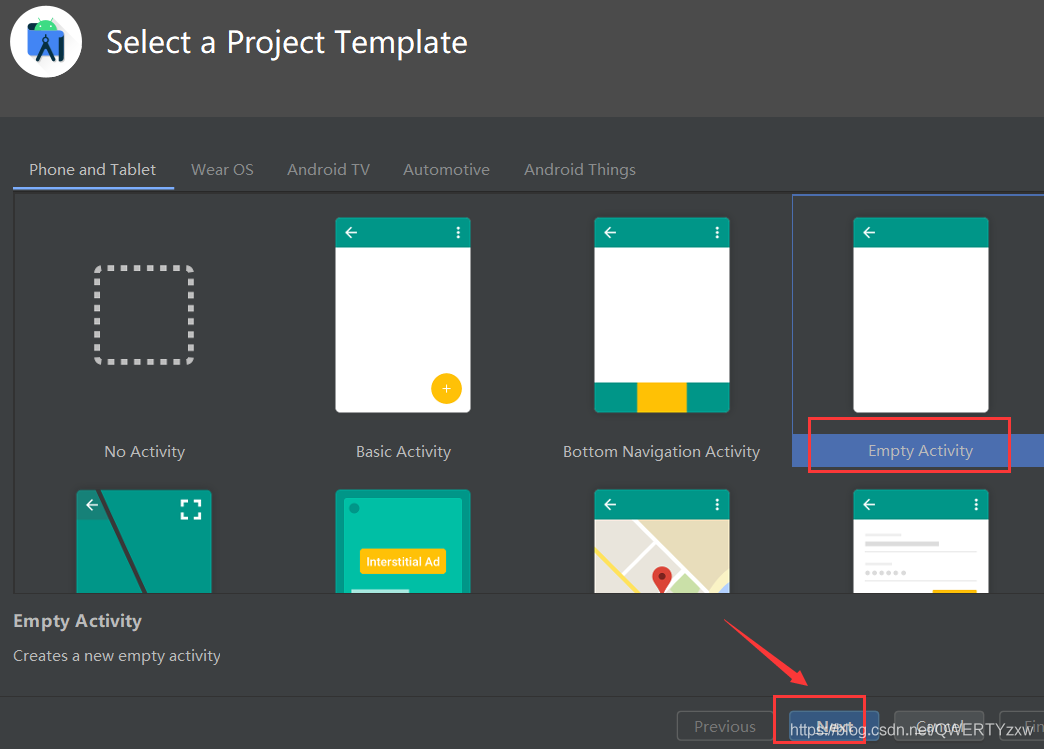This screenshot has width=1044, height=749.
Task: Select the Automotive tab
Action: click(446, 170)
